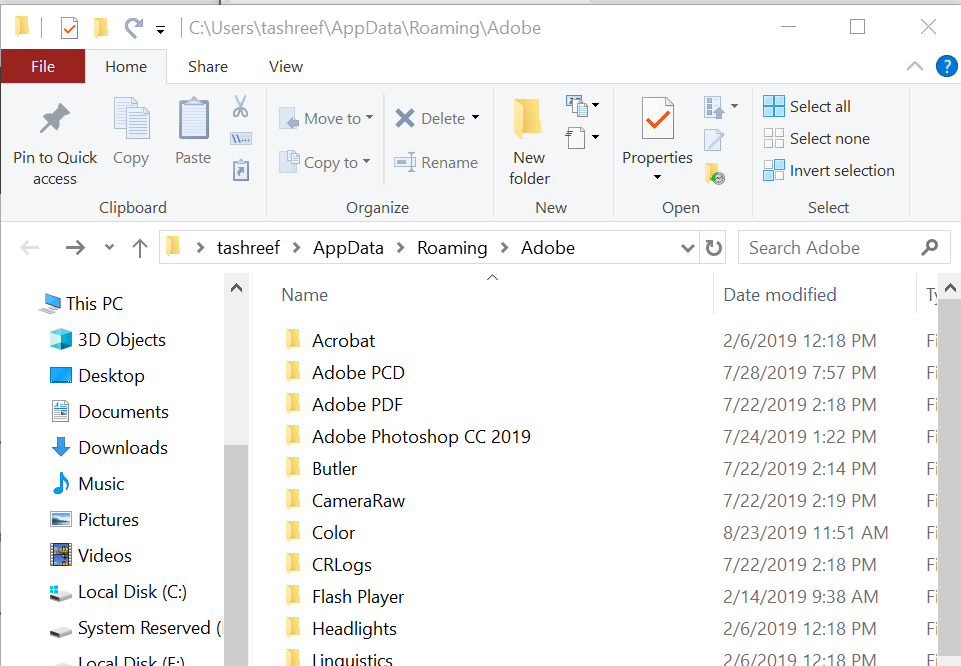Select the Butler folder icon
Image resolution: width=961 pixels, height=666 pixels.
click(293, 467)
